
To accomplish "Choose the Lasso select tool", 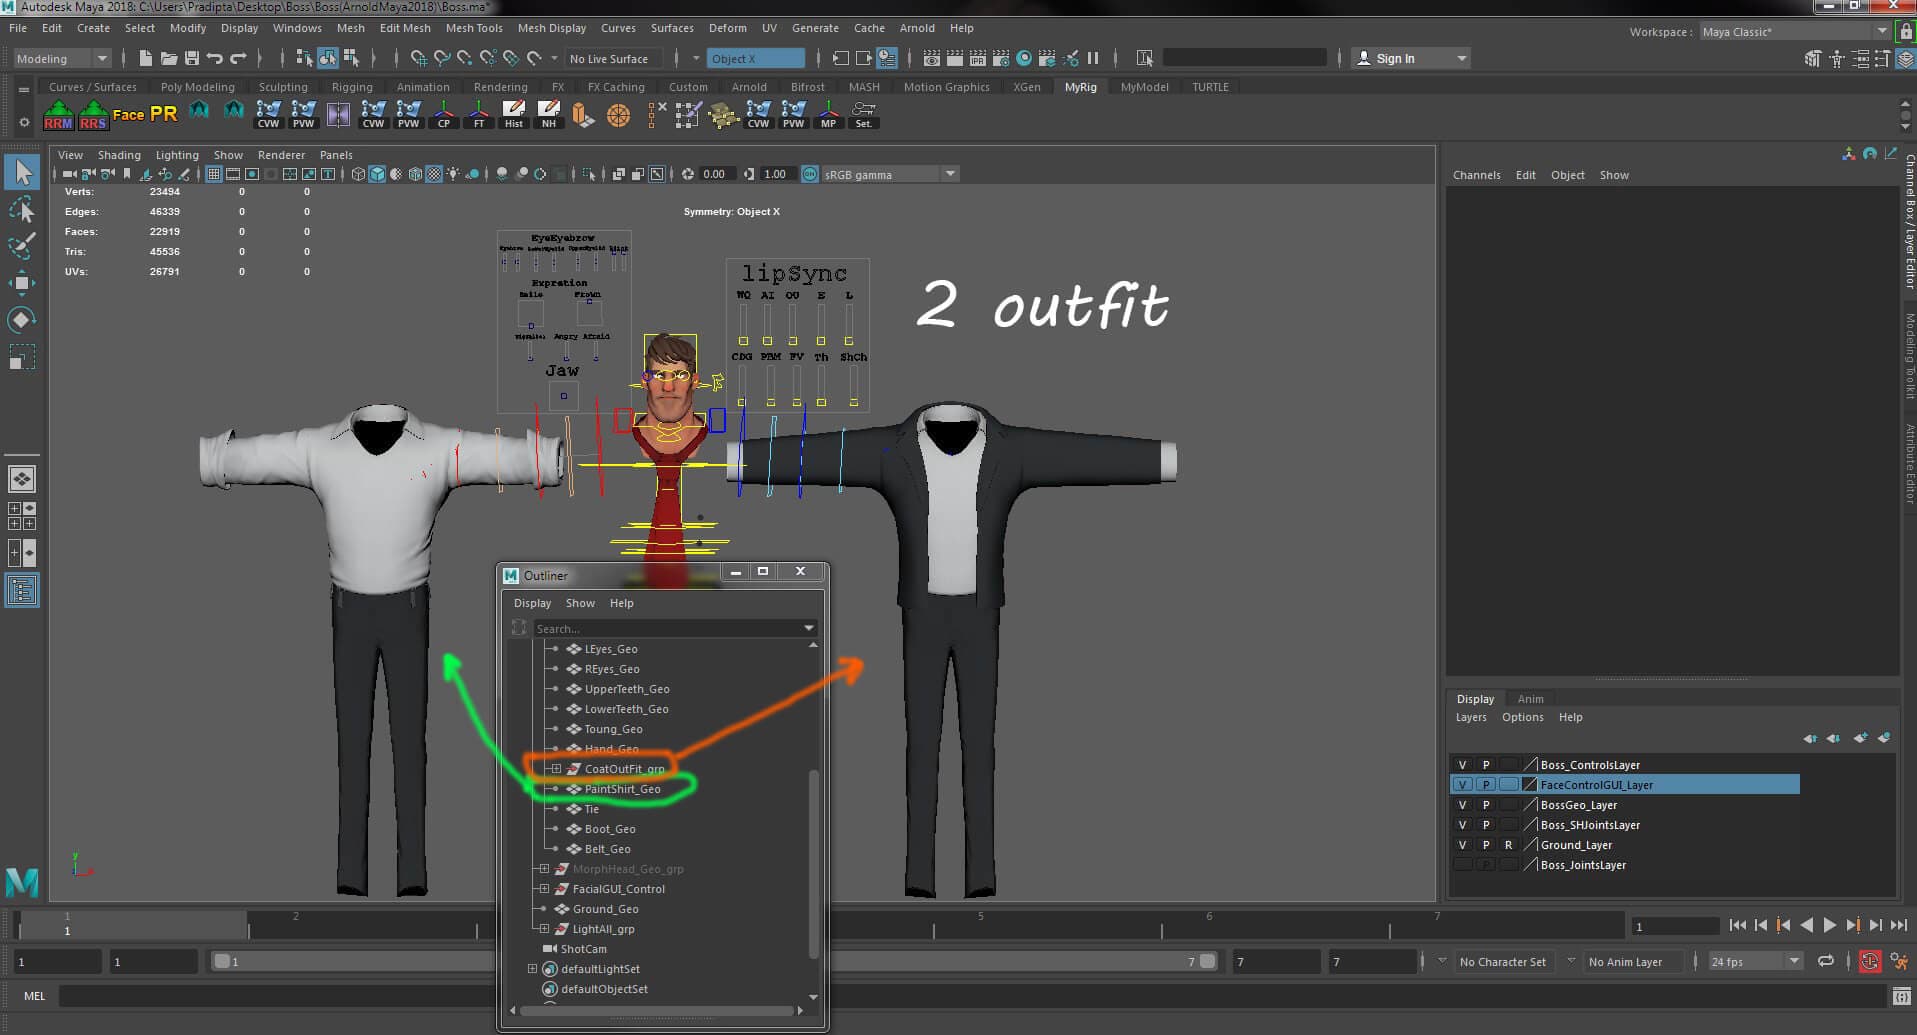I will 22,209.
